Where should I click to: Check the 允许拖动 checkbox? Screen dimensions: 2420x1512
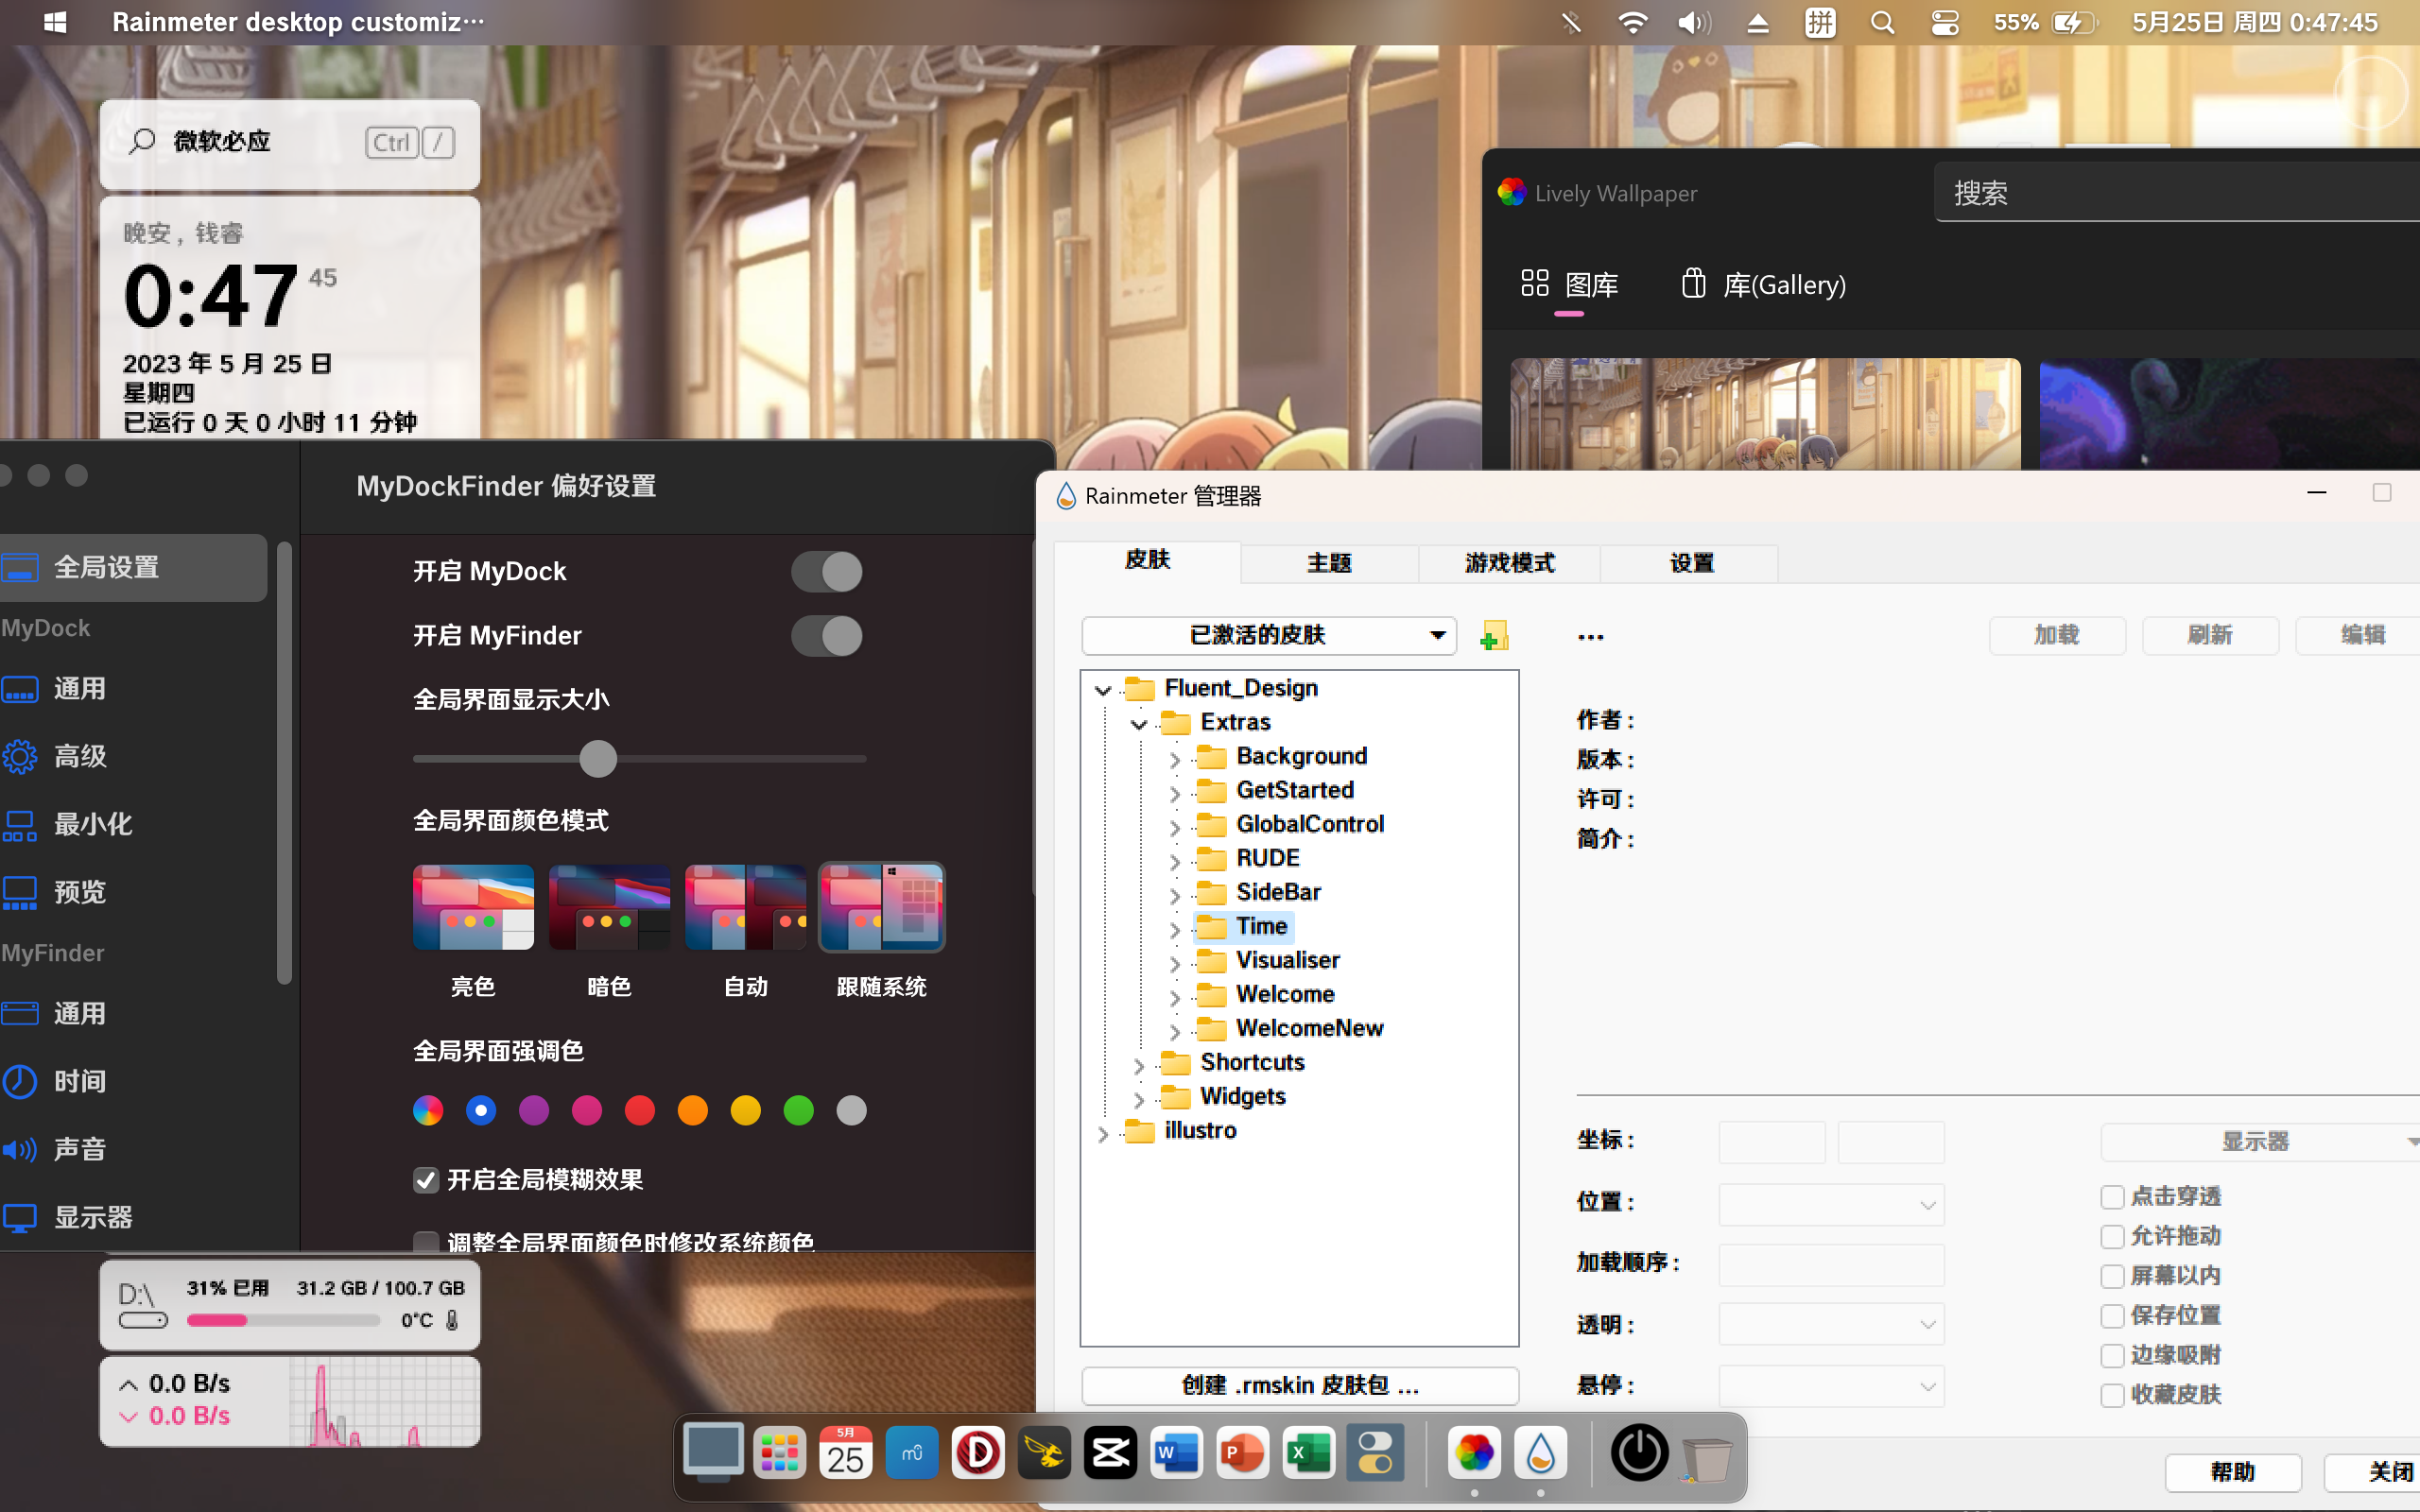[2112, 1237]
